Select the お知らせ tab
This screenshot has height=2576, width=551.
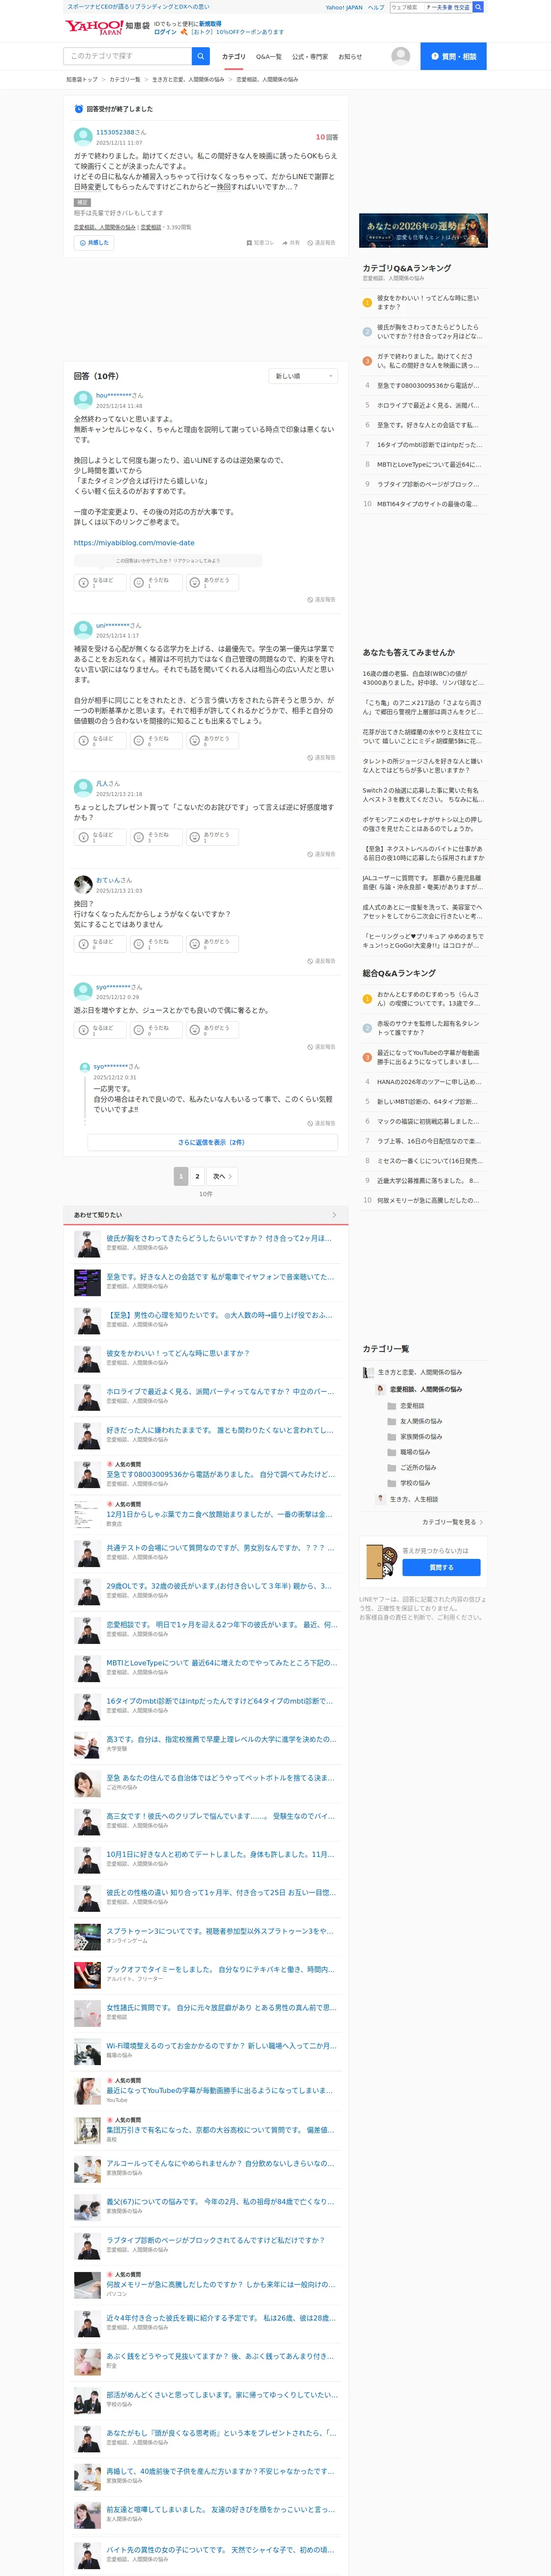point(350,57)
